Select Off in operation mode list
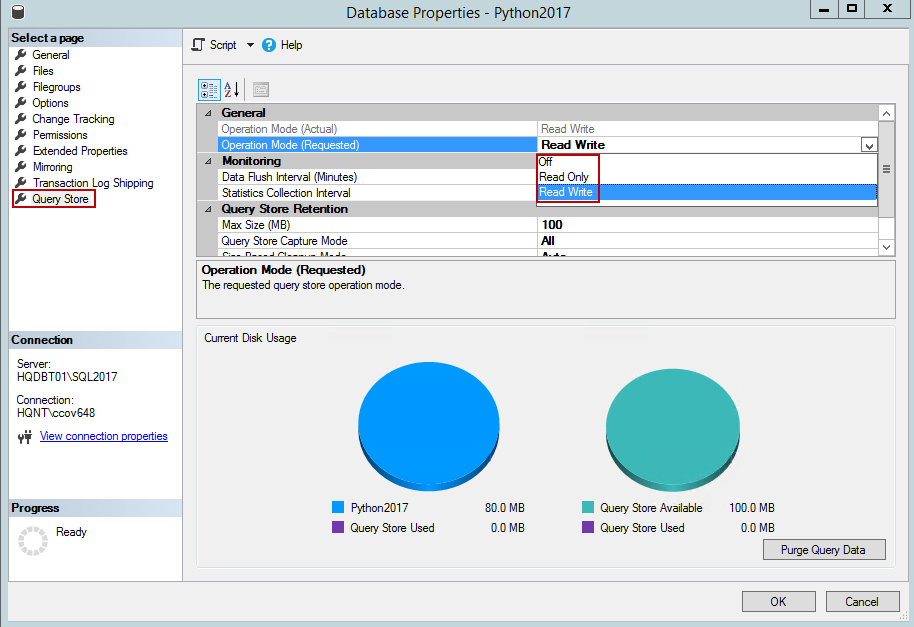Screen dimensions: 914x627 (x=546, y=162)
